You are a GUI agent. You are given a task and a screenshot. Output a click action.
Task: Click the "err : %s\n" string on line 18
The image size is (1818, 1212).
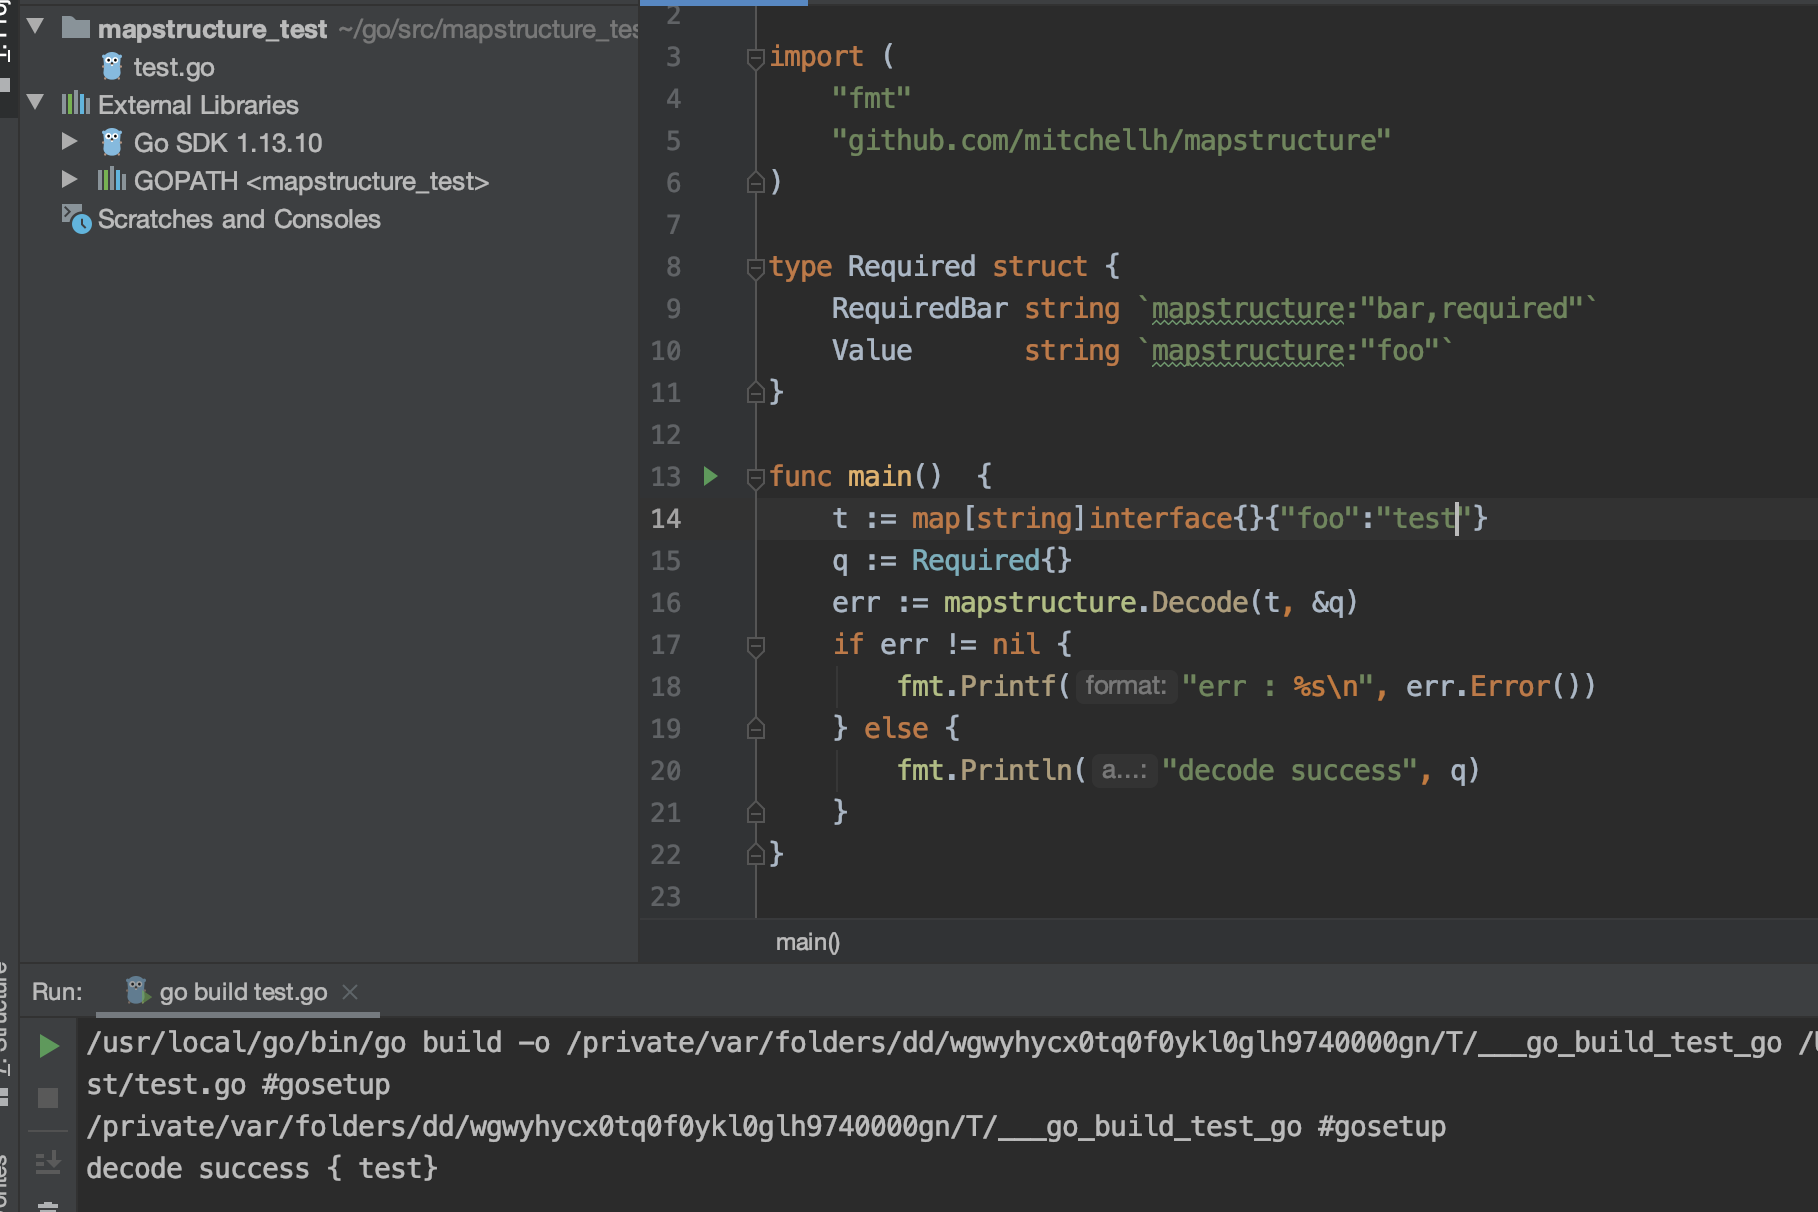coord(1277,686)
